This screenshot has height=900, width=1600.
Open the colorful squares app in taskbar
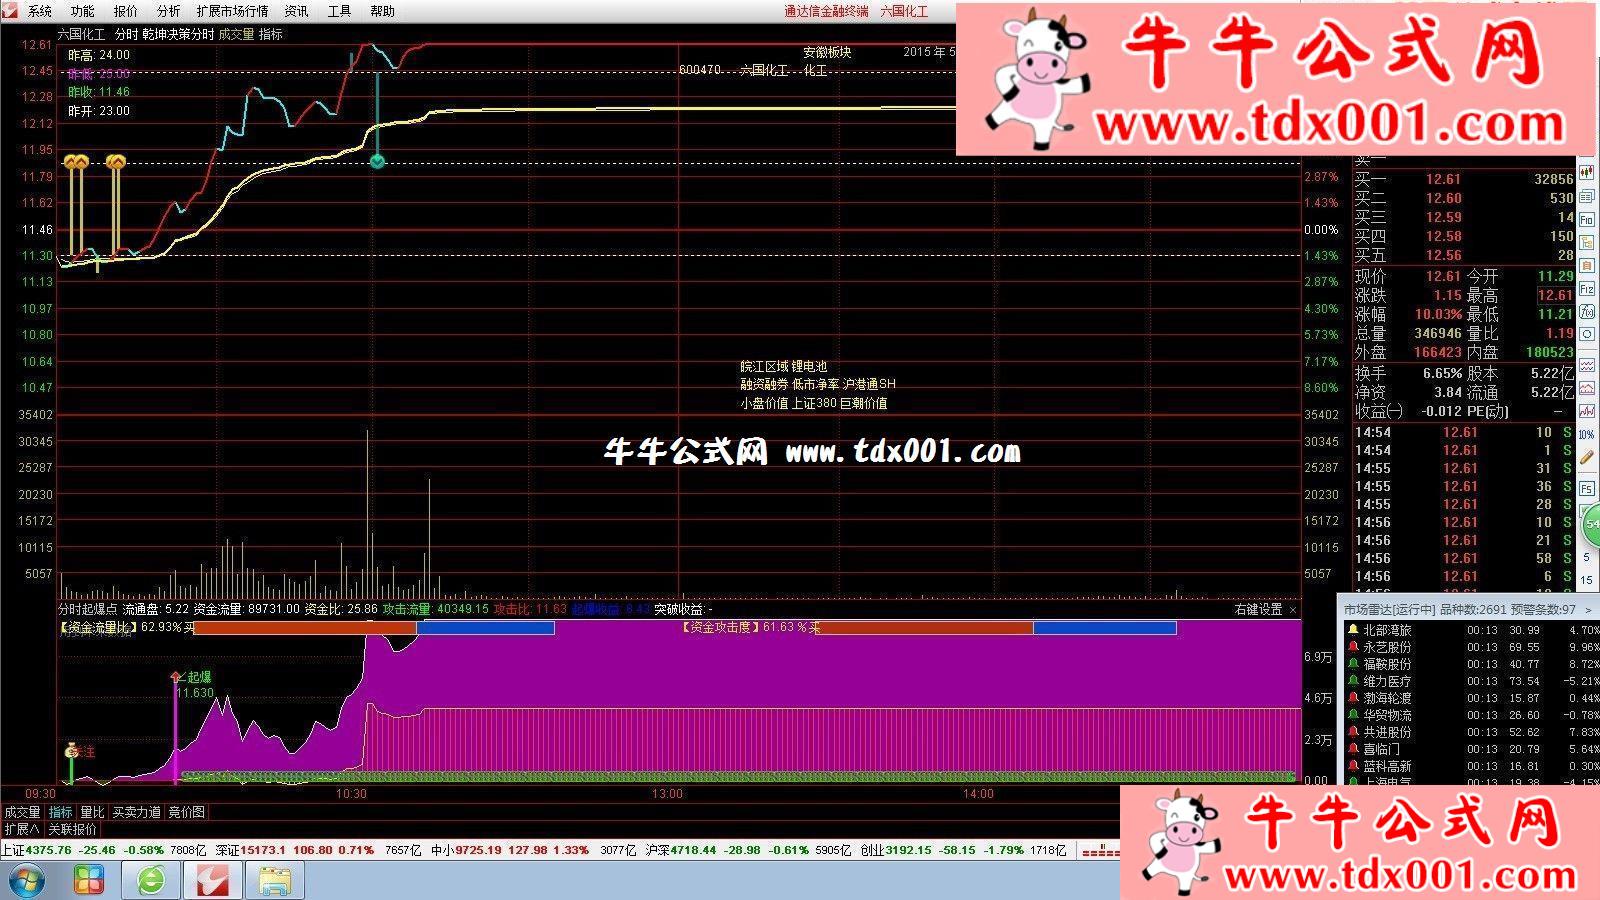point(89,880)
